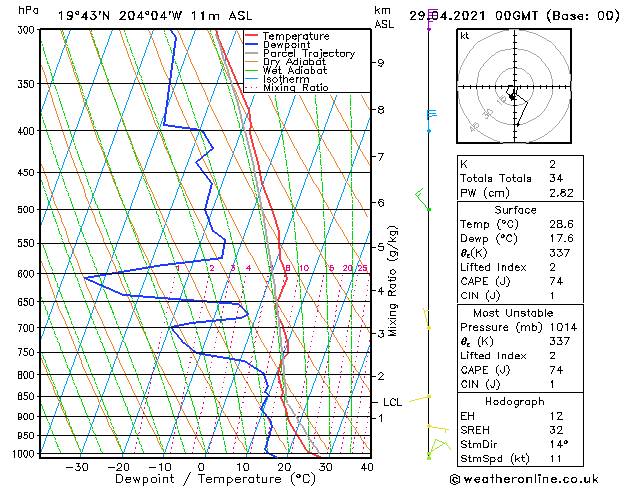
Task: Click the 5 km altitude tick label
Action: pyautogui.click(x=381, y=247)
